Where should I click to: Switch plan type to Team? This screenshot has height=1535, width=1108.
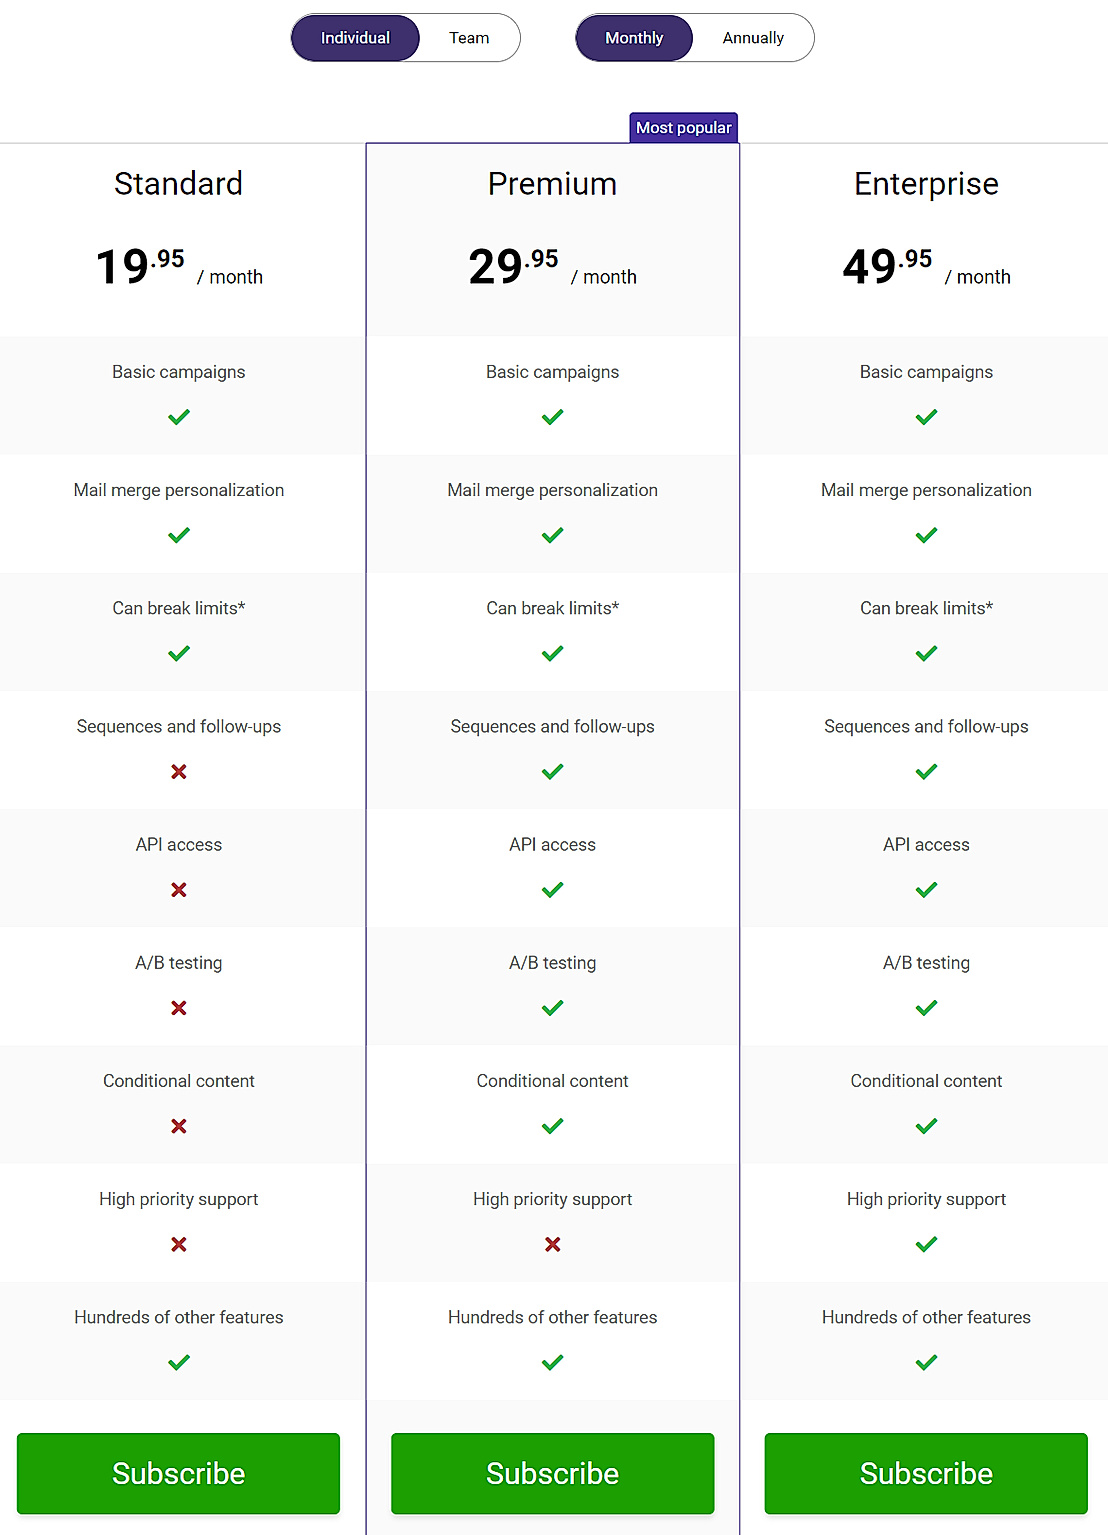[x=468, y=37]
